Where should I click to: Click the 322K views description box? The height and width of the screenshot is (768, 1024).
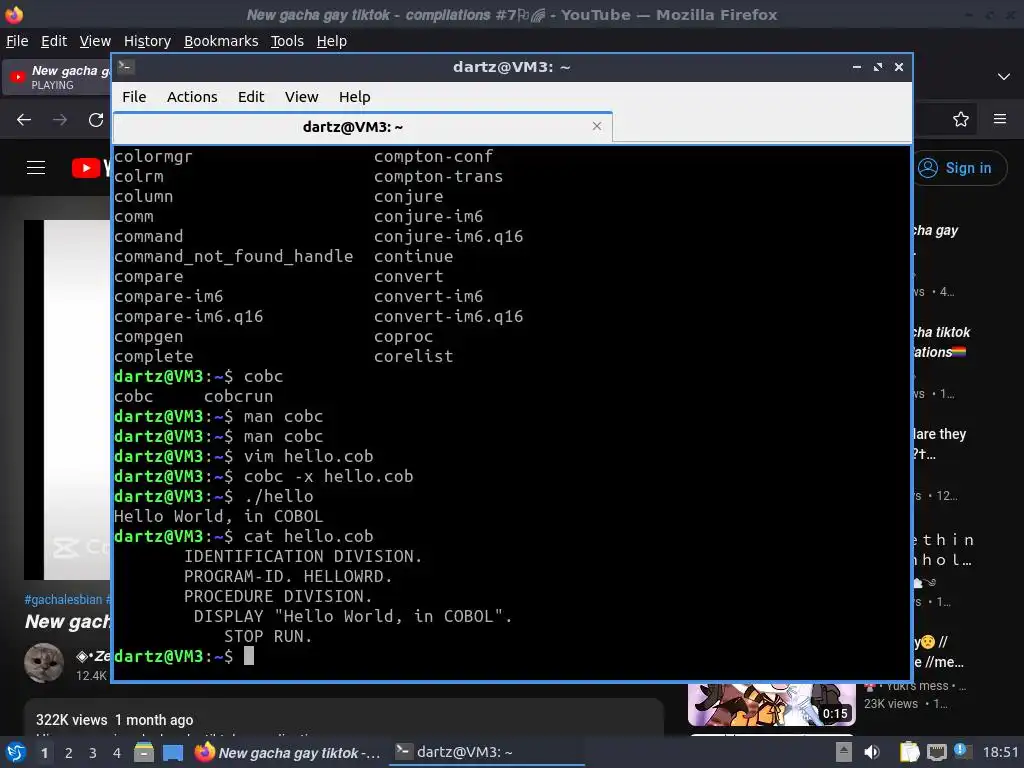click(344, 718)
